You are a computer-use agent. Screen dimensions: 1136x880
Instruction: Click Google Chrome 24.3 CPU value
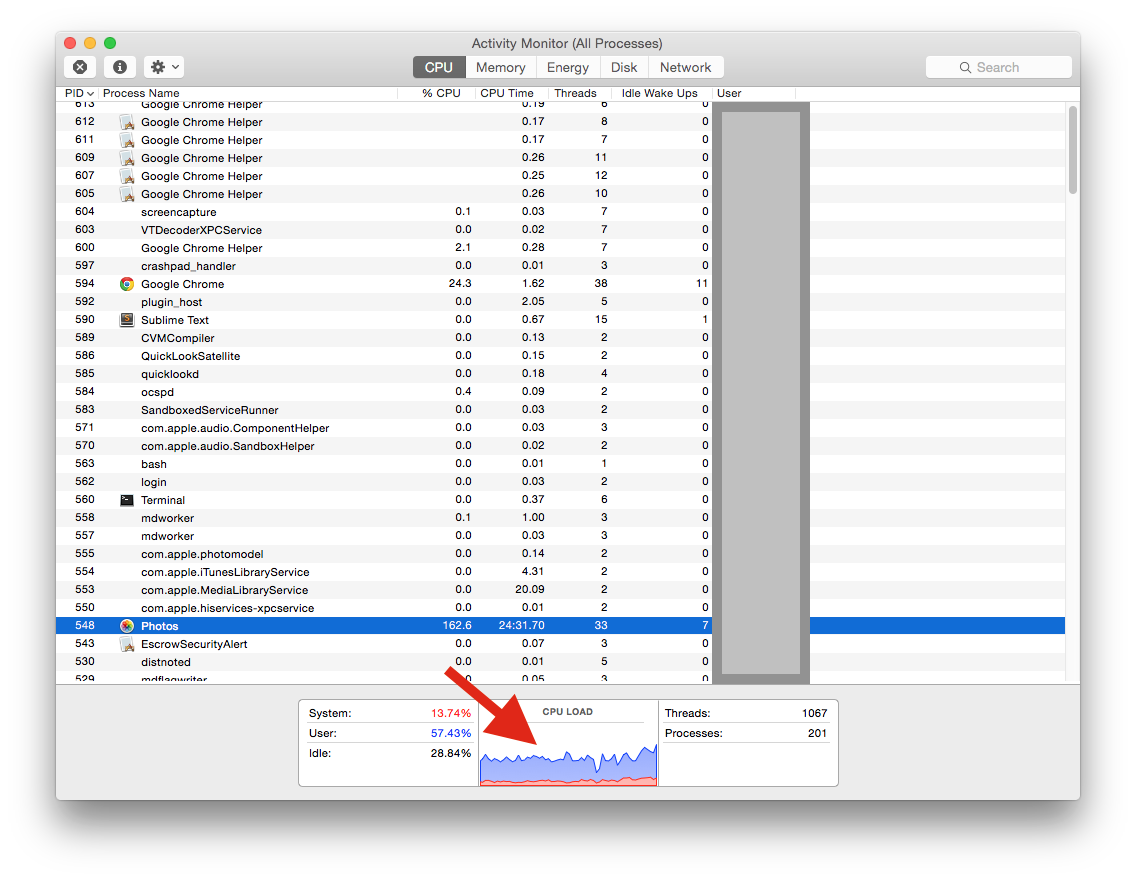click(460, 284)
